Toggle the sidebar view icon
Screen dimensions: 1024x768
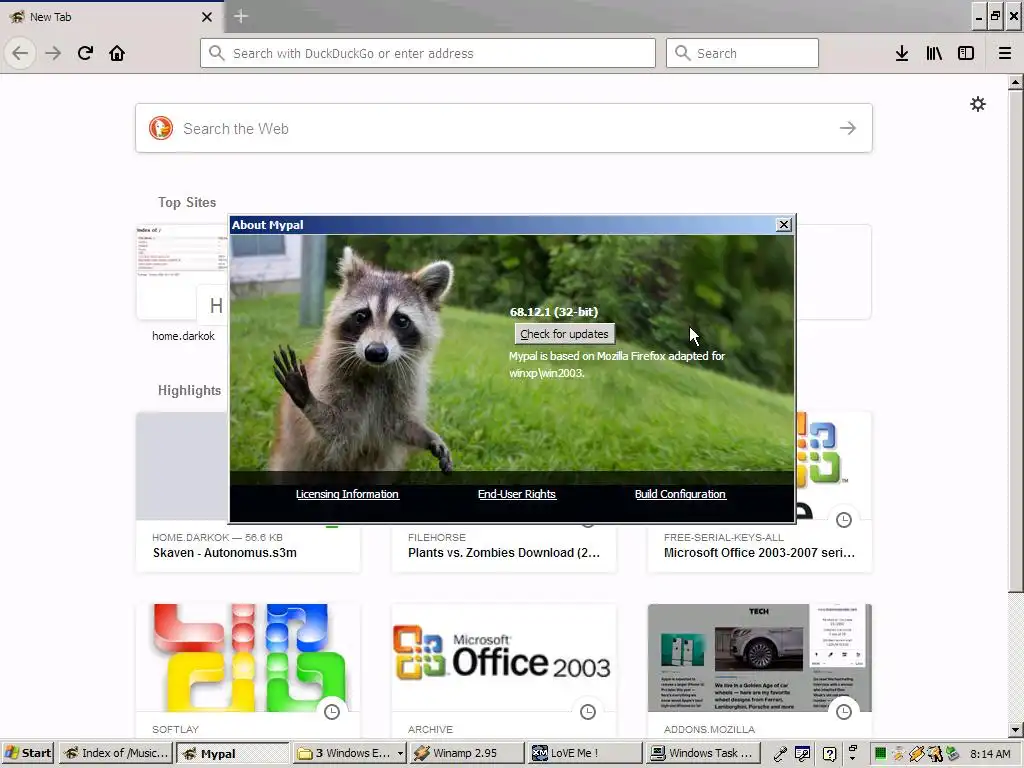pyautogui.click(x=966, y=53)
